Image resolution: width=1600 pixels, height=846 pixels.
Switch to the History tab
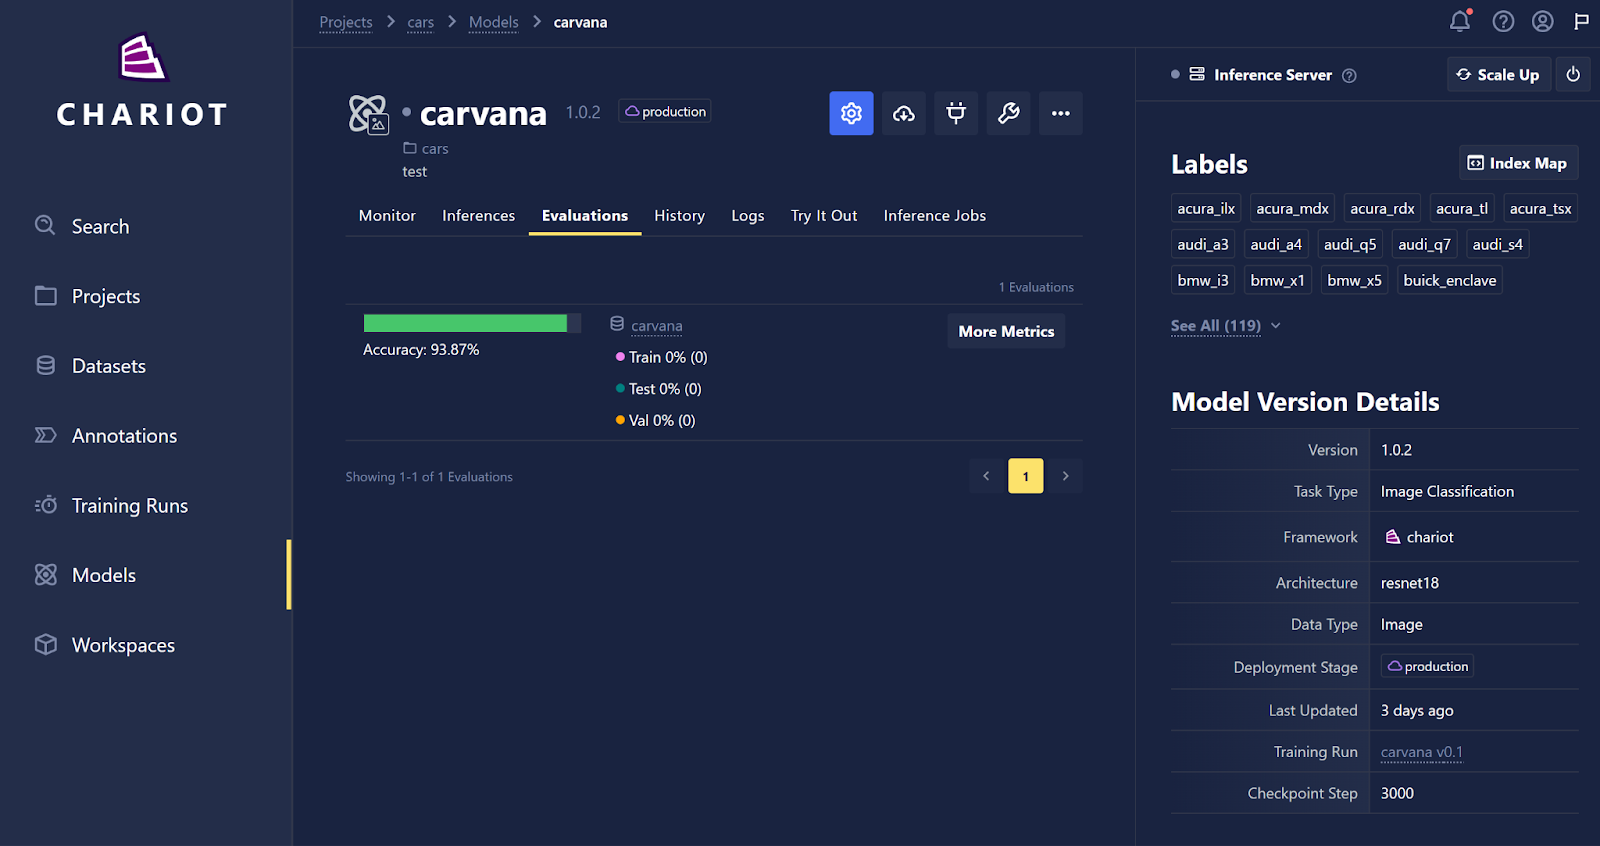[x=679, y=216]
